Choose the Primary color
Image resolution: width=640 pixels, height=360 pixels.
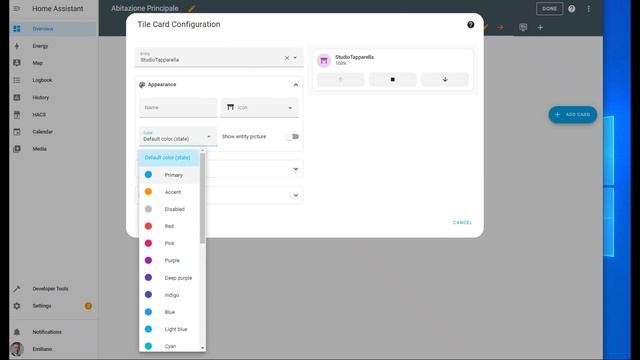[x=169, y=175]
